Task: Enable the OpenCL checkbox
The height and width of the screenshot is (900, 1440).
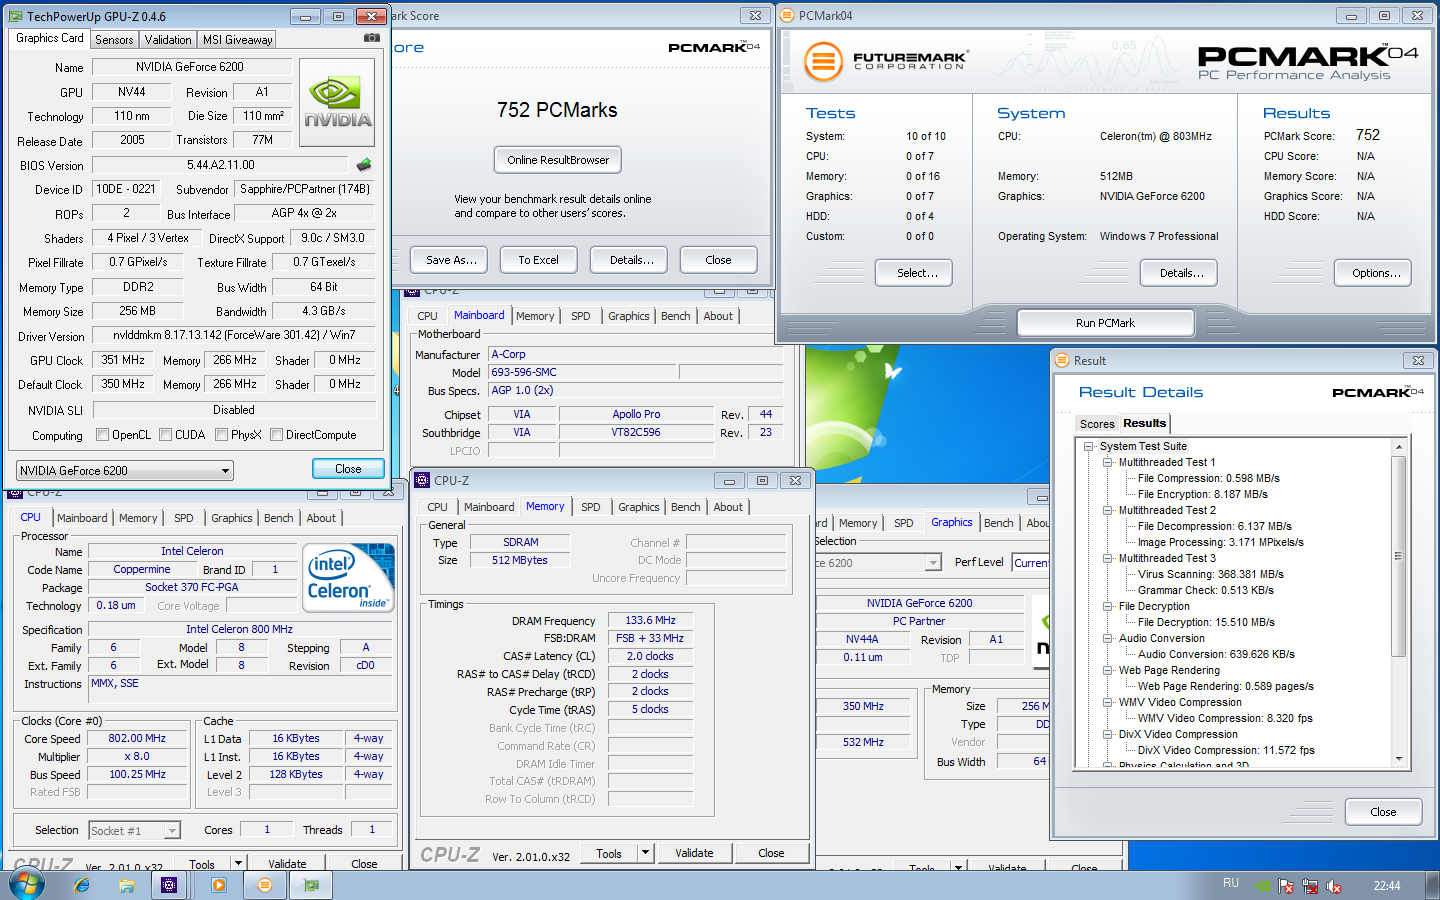Action: (x=102, y=434)
